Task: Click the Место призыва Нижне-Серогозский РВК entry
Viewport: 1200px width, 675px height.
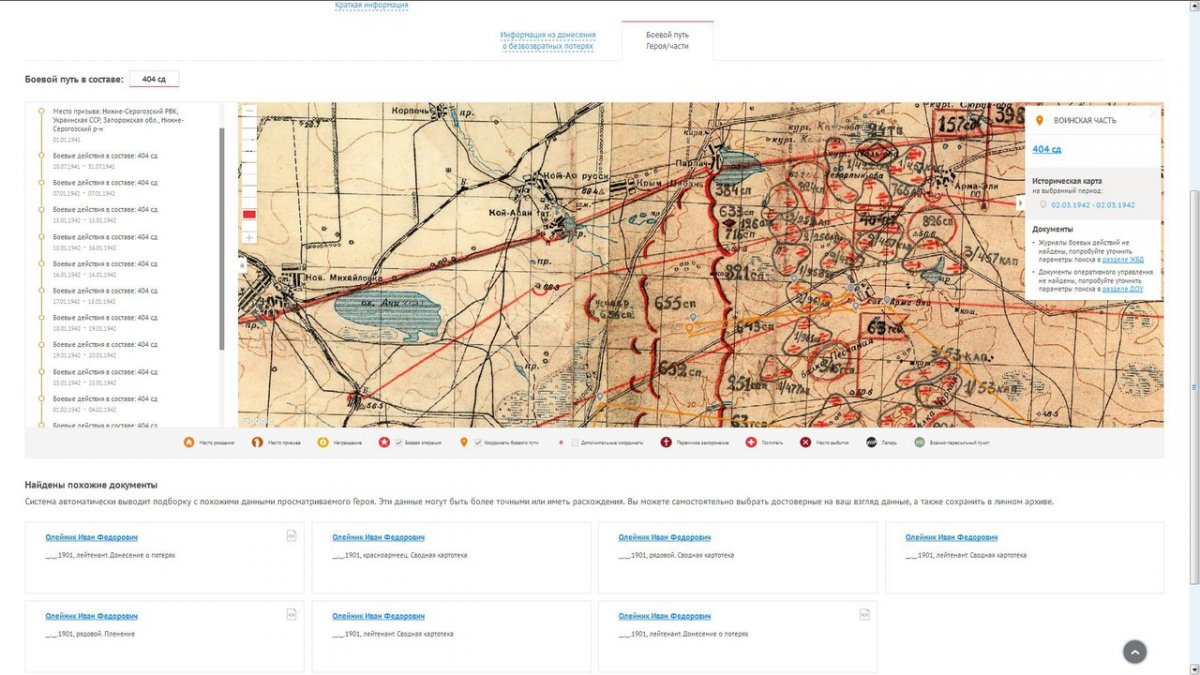Action: coord(118,124)
